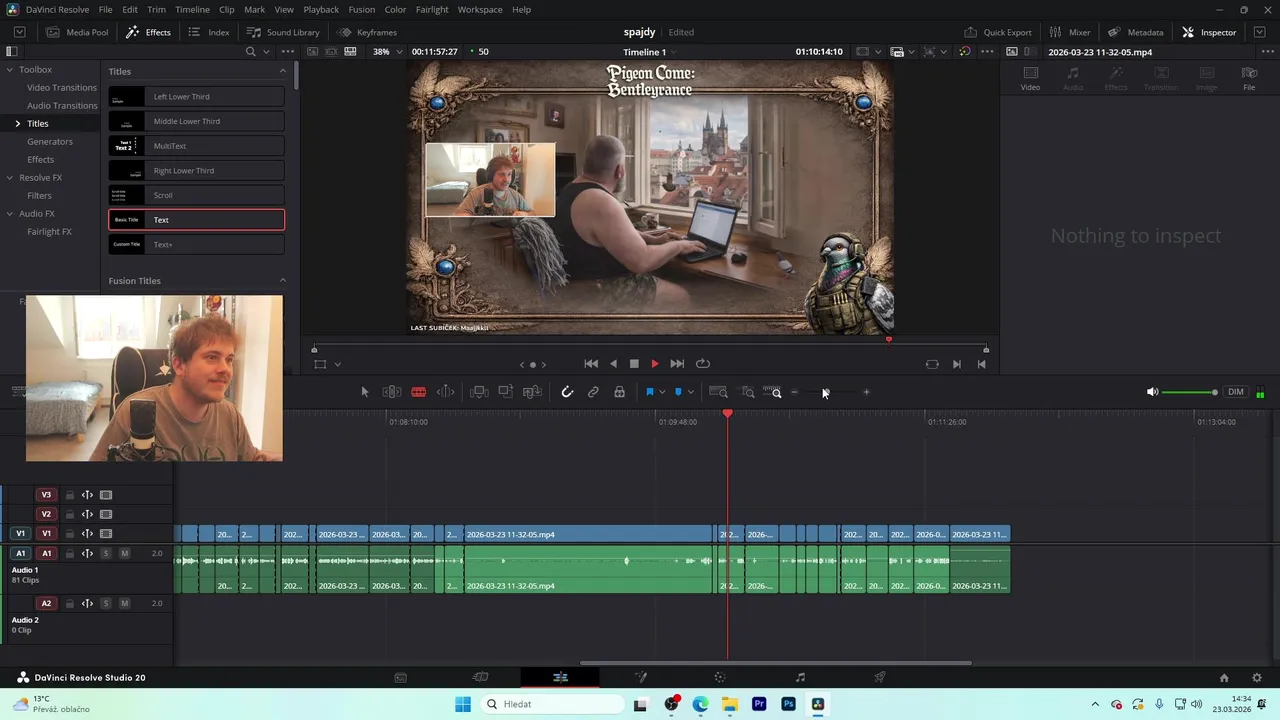
Task: Collapse the Fusion Titles header caret
Action: point(282,280)
